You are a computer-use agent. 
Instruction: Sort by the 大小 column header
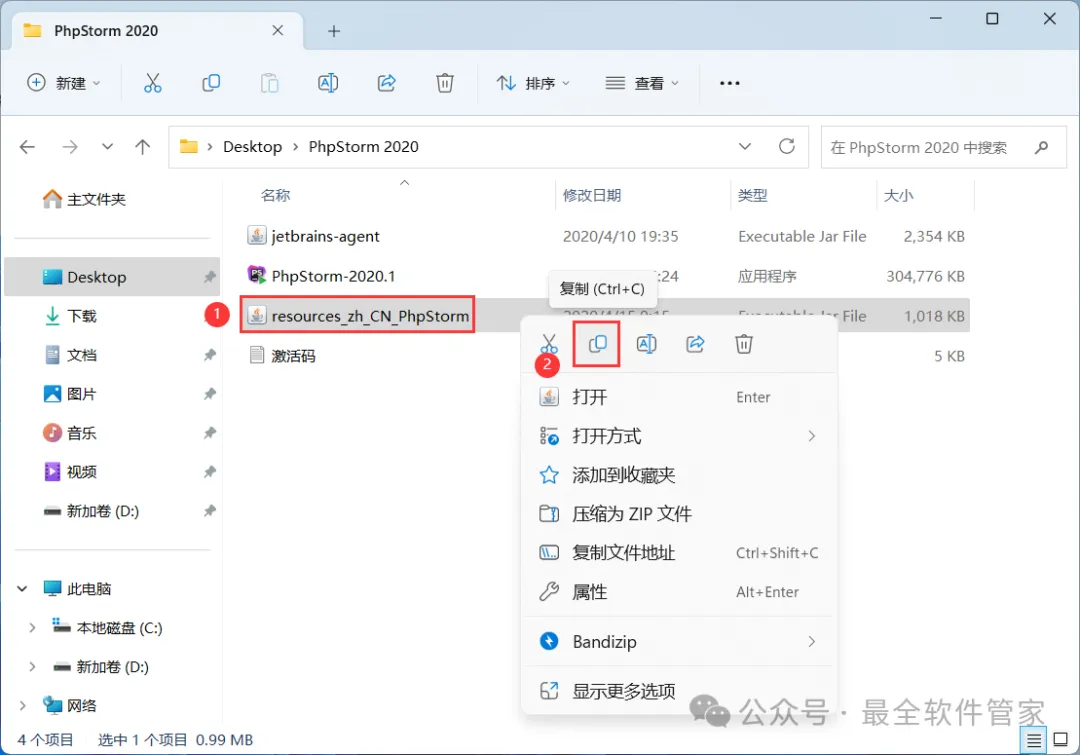(898, 196)
